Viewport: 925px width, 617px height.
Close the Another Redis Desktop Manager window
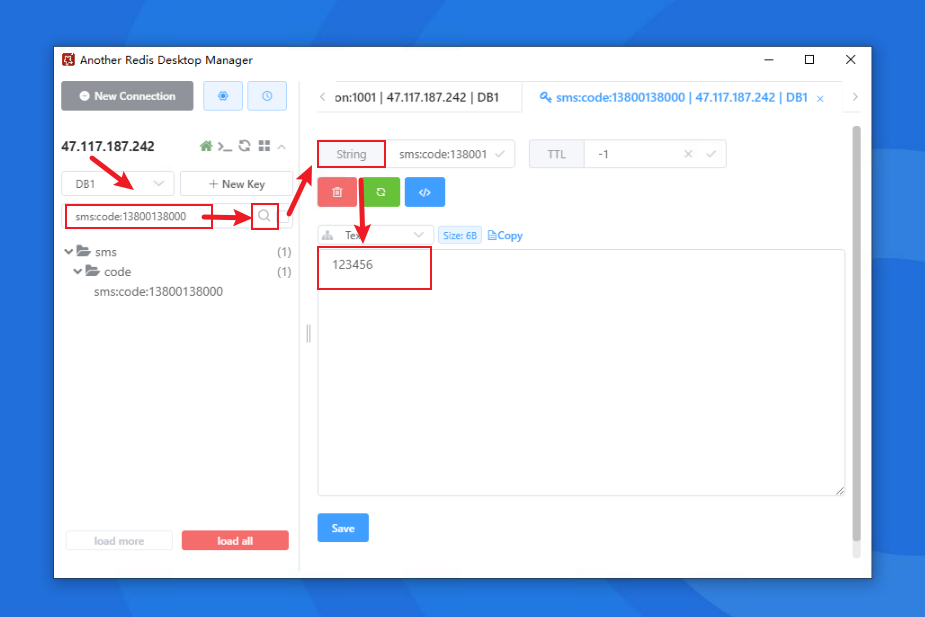pos(851,60)
